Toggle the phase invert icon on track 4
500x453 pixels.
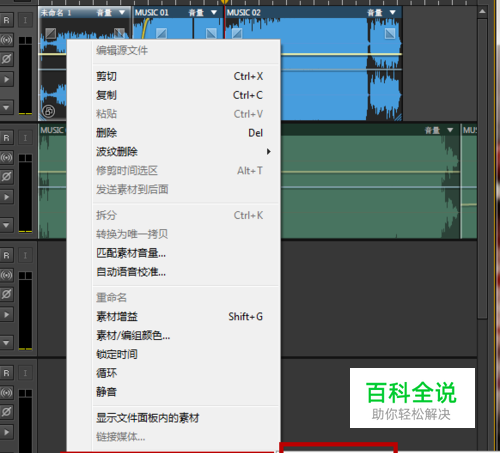click(x=6, y=412)
